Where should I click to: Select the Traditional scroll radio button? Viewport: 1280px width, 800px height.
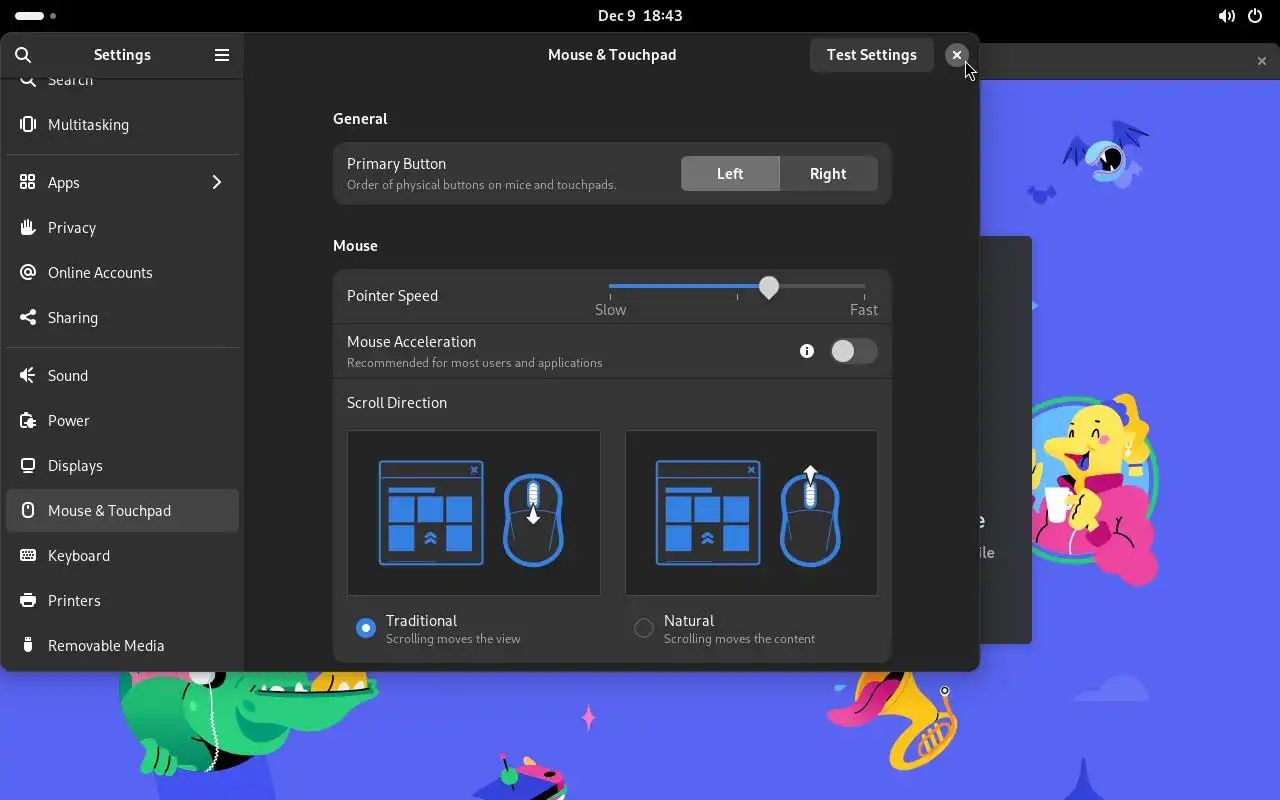point(366,628)
